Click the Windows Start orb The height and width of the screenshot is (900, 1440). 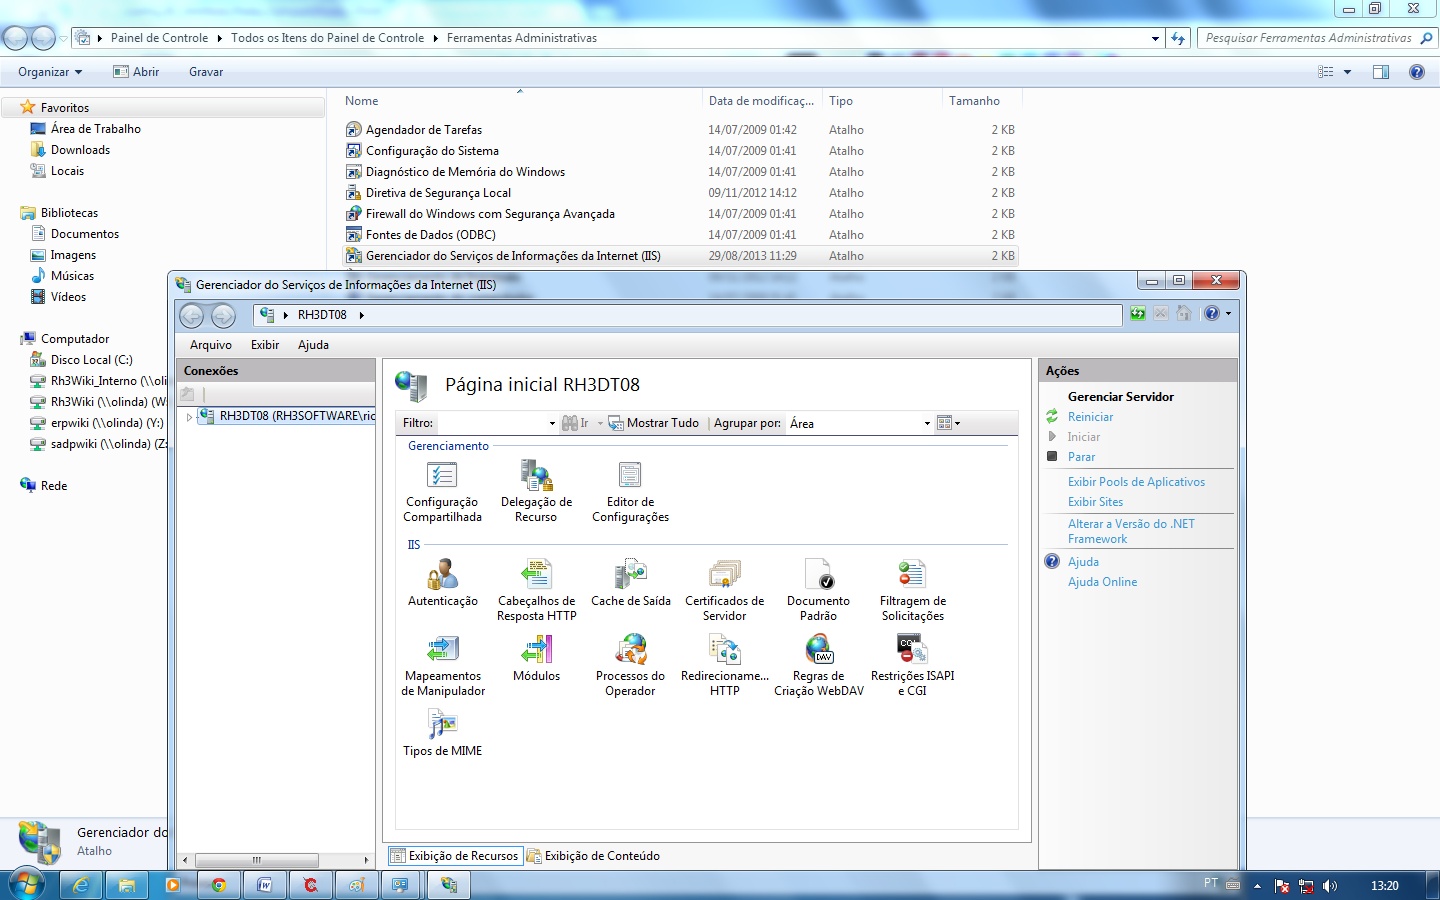[x=27, y=885]
